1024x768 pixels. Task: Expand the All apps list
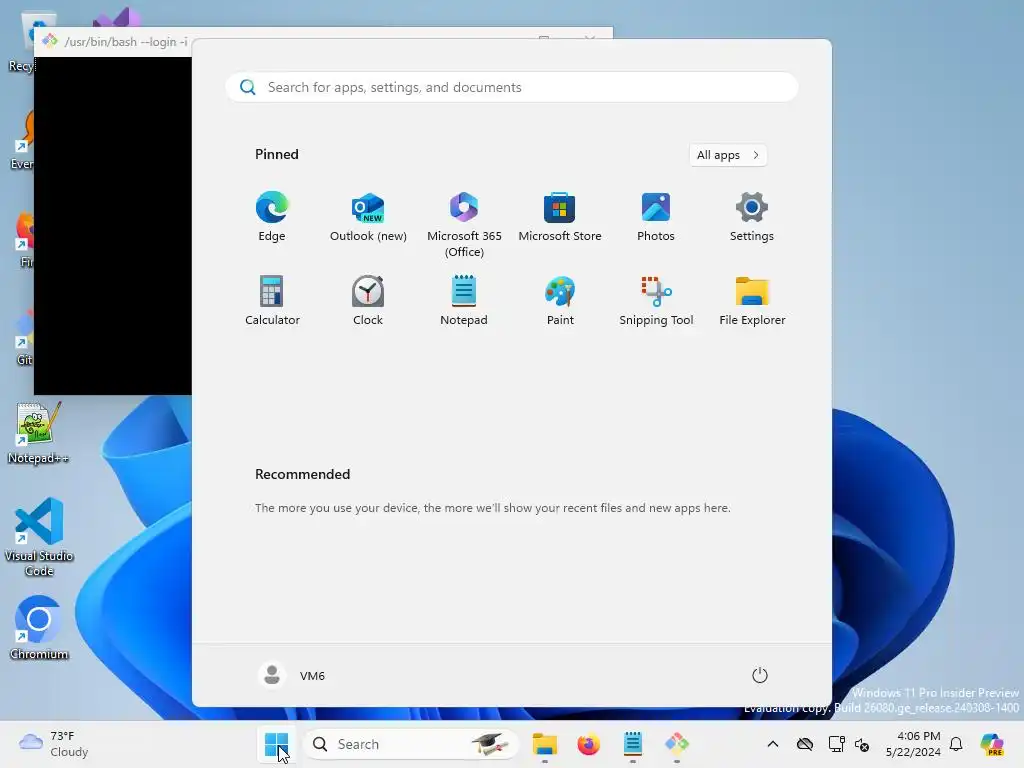coord(728,155)
